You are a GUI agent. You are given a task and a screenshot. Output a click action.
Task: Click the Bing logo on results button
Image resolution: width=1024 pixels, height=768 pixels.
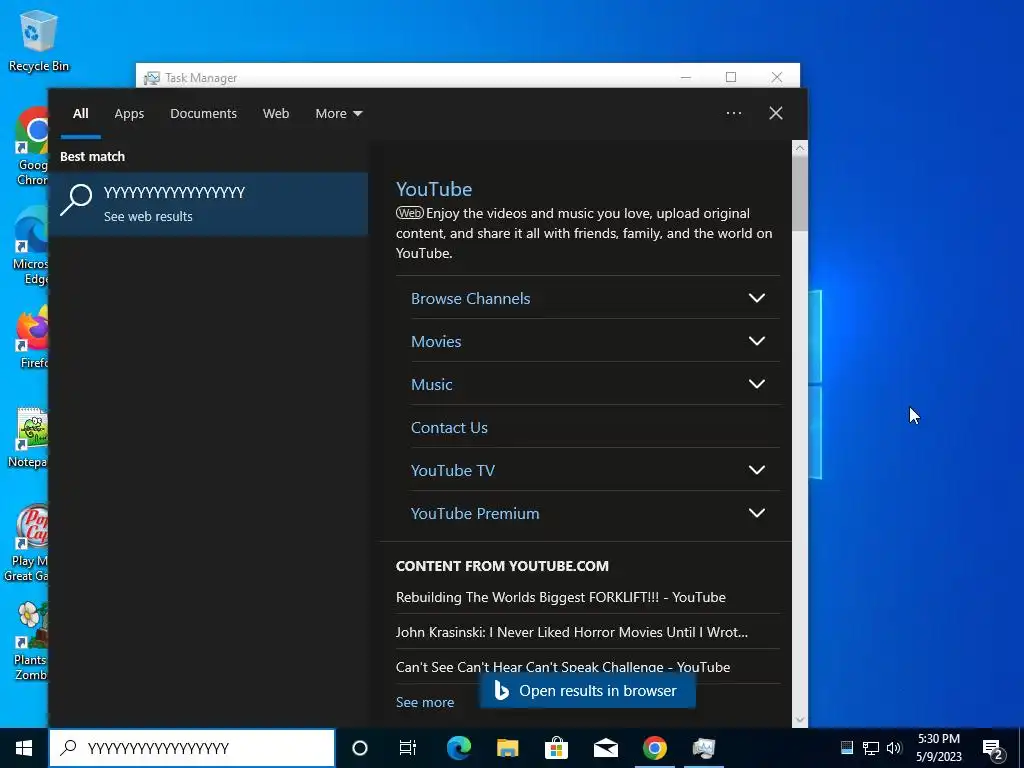[502, 690]
